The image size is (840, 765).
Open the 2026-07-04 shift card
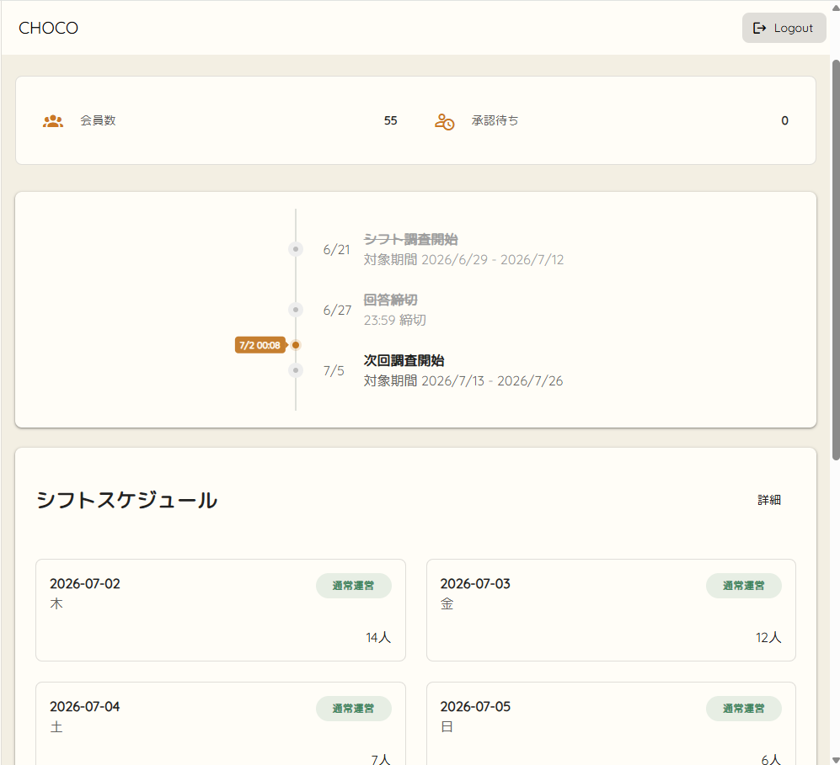(221, 723)
